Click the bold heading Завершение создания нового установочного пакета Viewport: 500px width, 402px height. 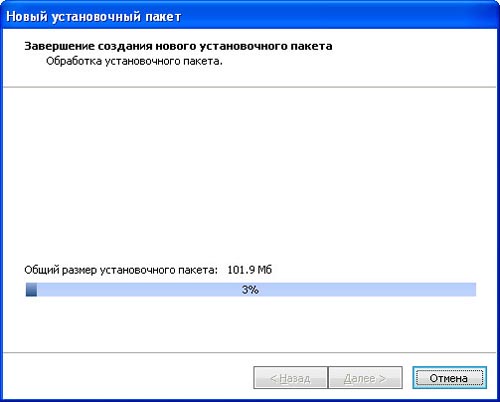pyautogui.click(x=178, y=46)
